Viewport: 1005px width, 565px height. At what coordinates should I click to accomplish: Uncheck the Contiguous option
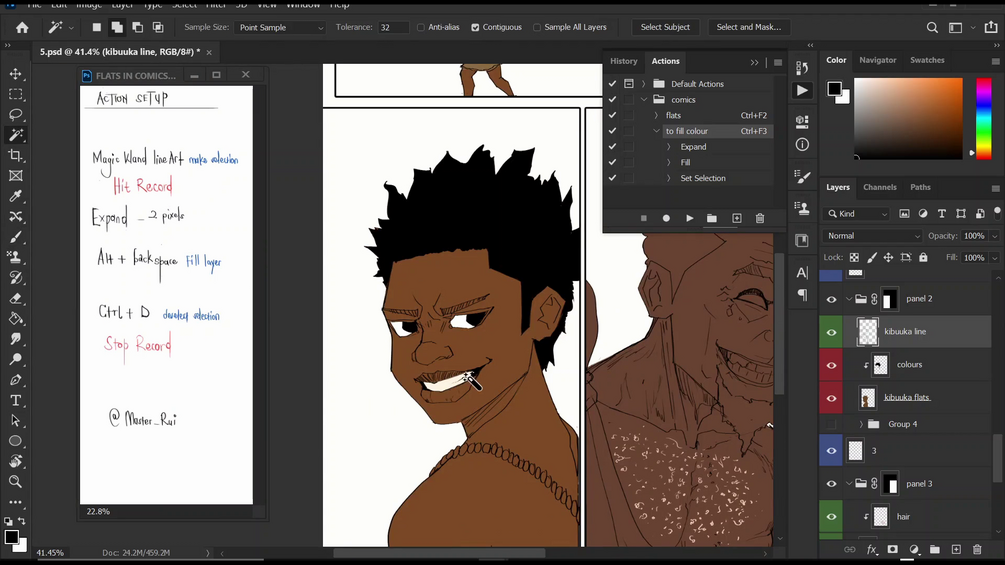pyautogui.click(x=475, y=28)
